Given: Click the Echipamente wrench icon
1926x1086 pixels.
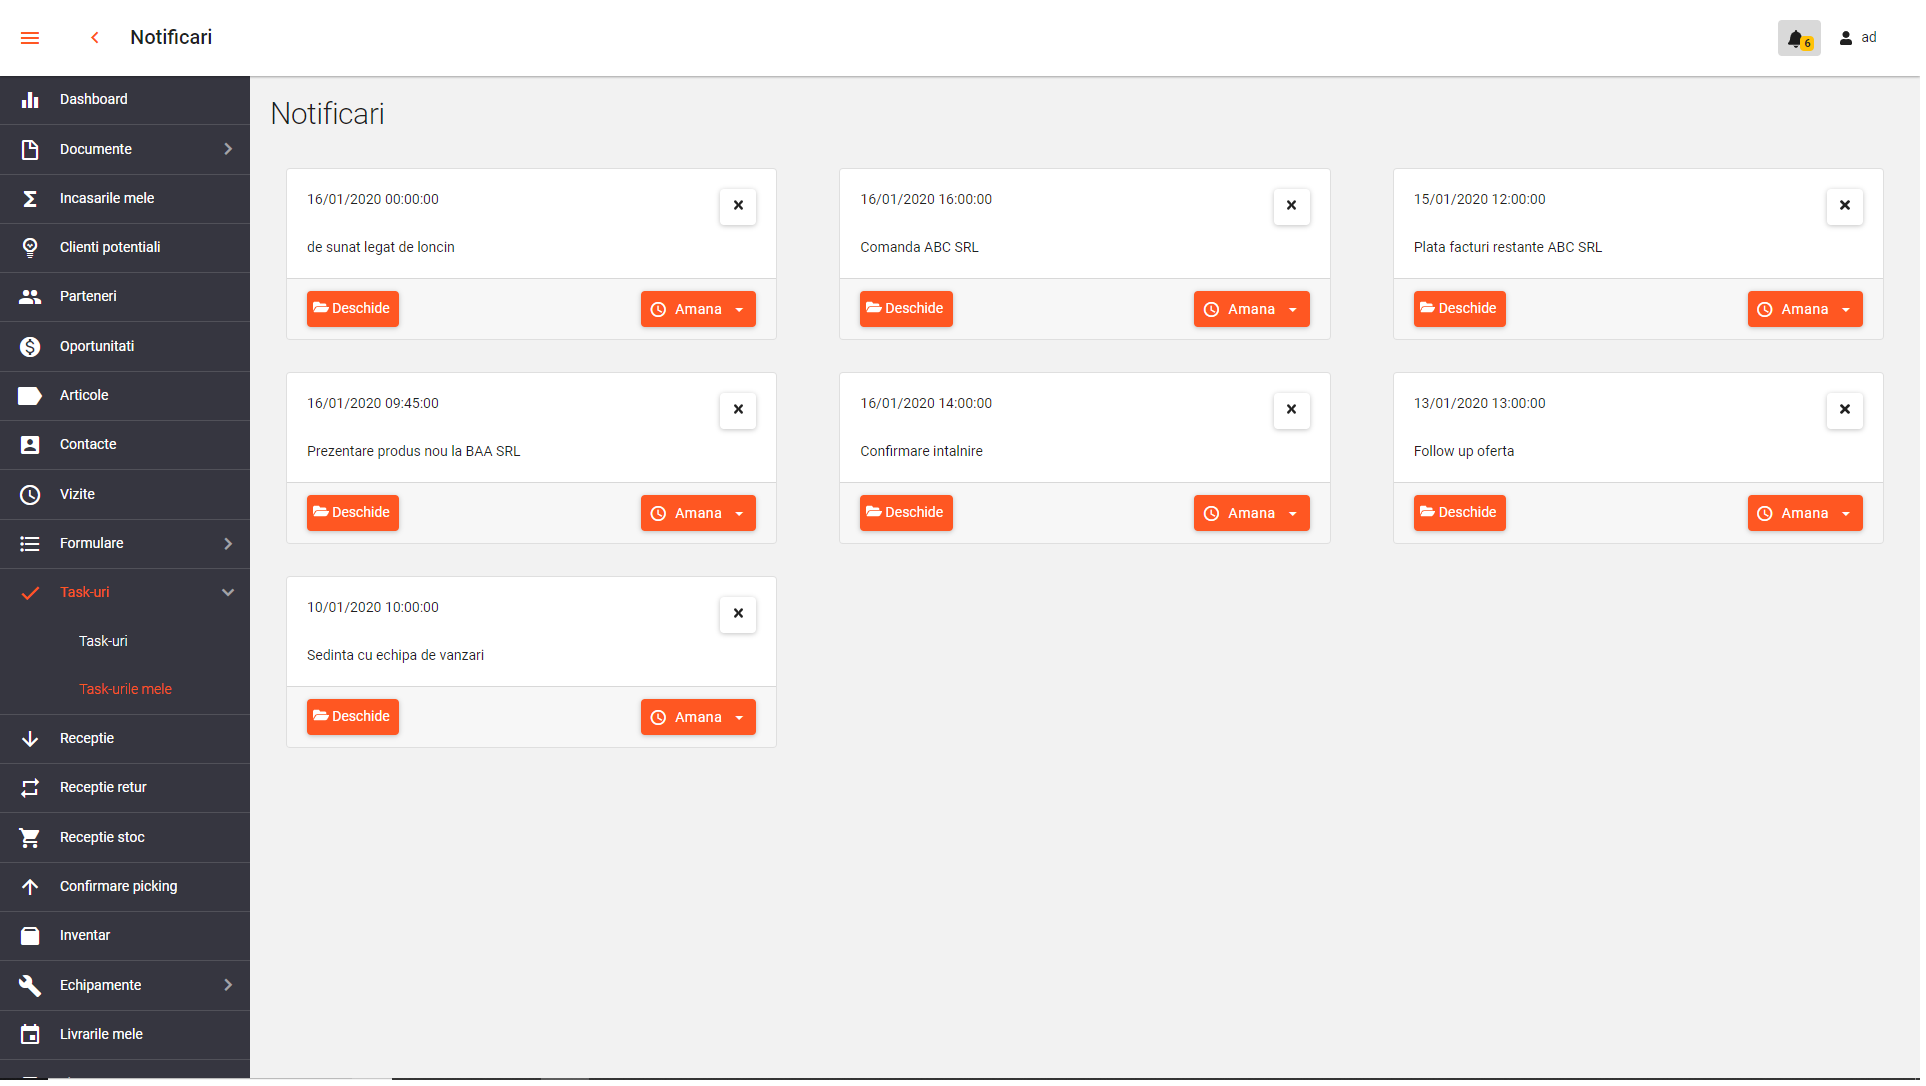Looking at the screenshot, I should [x=30, y=987].
